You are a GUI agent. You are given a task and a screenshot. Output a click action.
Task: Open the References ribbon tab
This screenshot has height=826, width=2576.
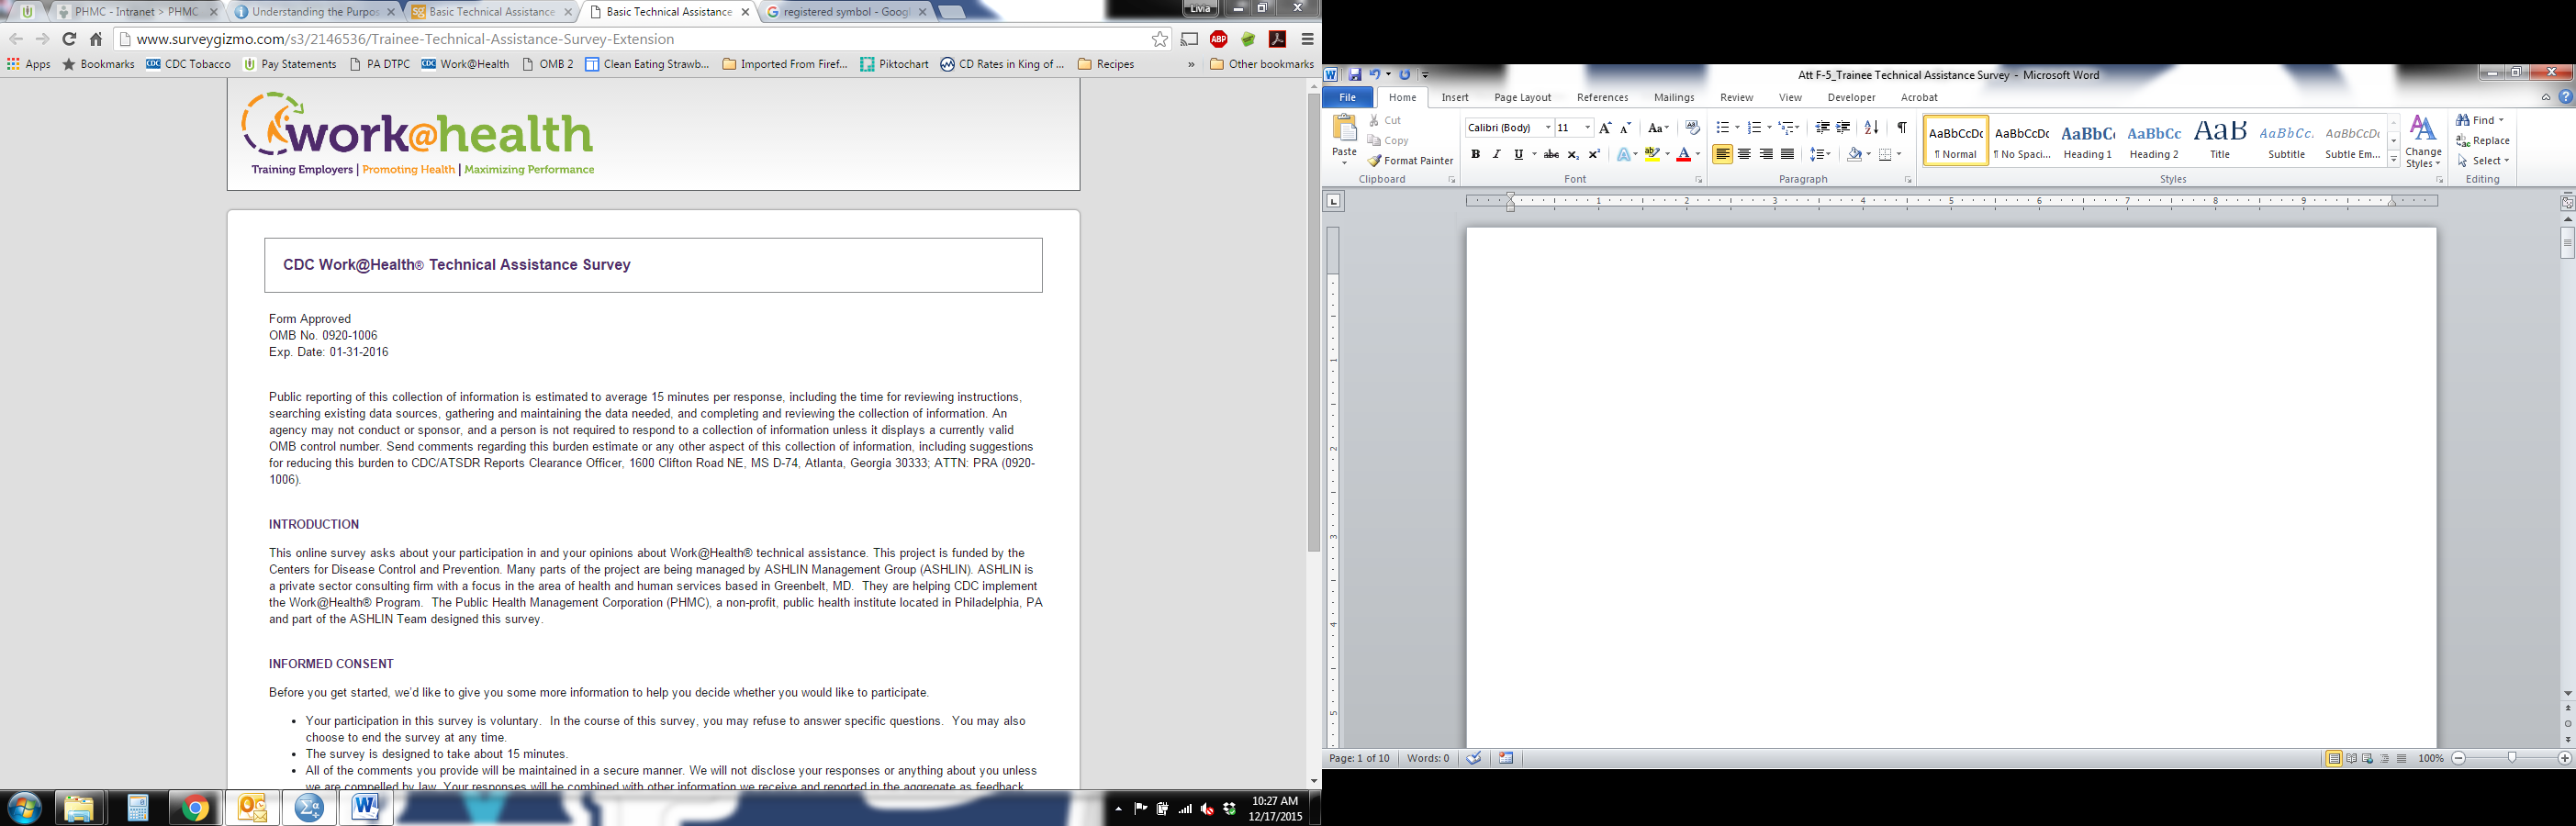(1602, 97)
